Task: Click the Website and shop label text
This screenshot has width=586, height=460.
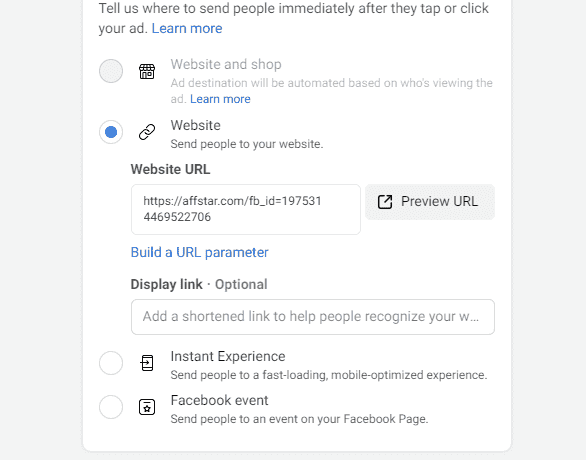Action: coord(226,64)
